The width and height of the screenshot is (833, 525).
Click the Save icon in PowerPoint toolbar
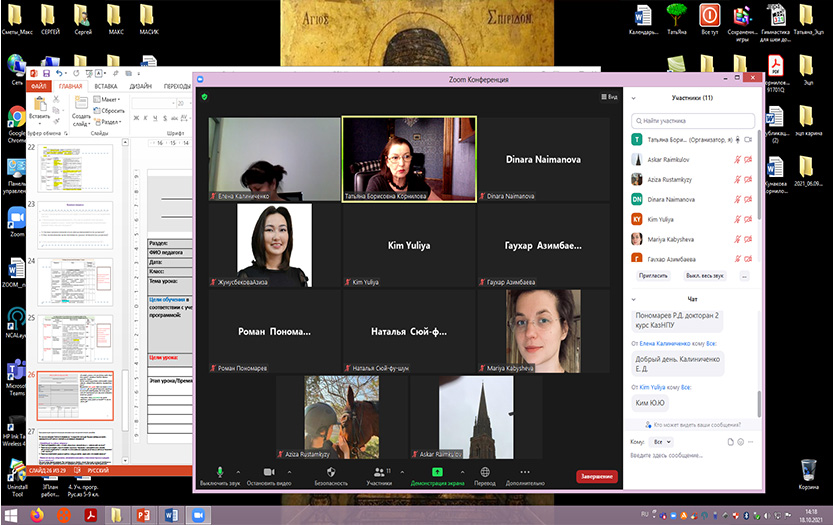click(x=45, y=73)
